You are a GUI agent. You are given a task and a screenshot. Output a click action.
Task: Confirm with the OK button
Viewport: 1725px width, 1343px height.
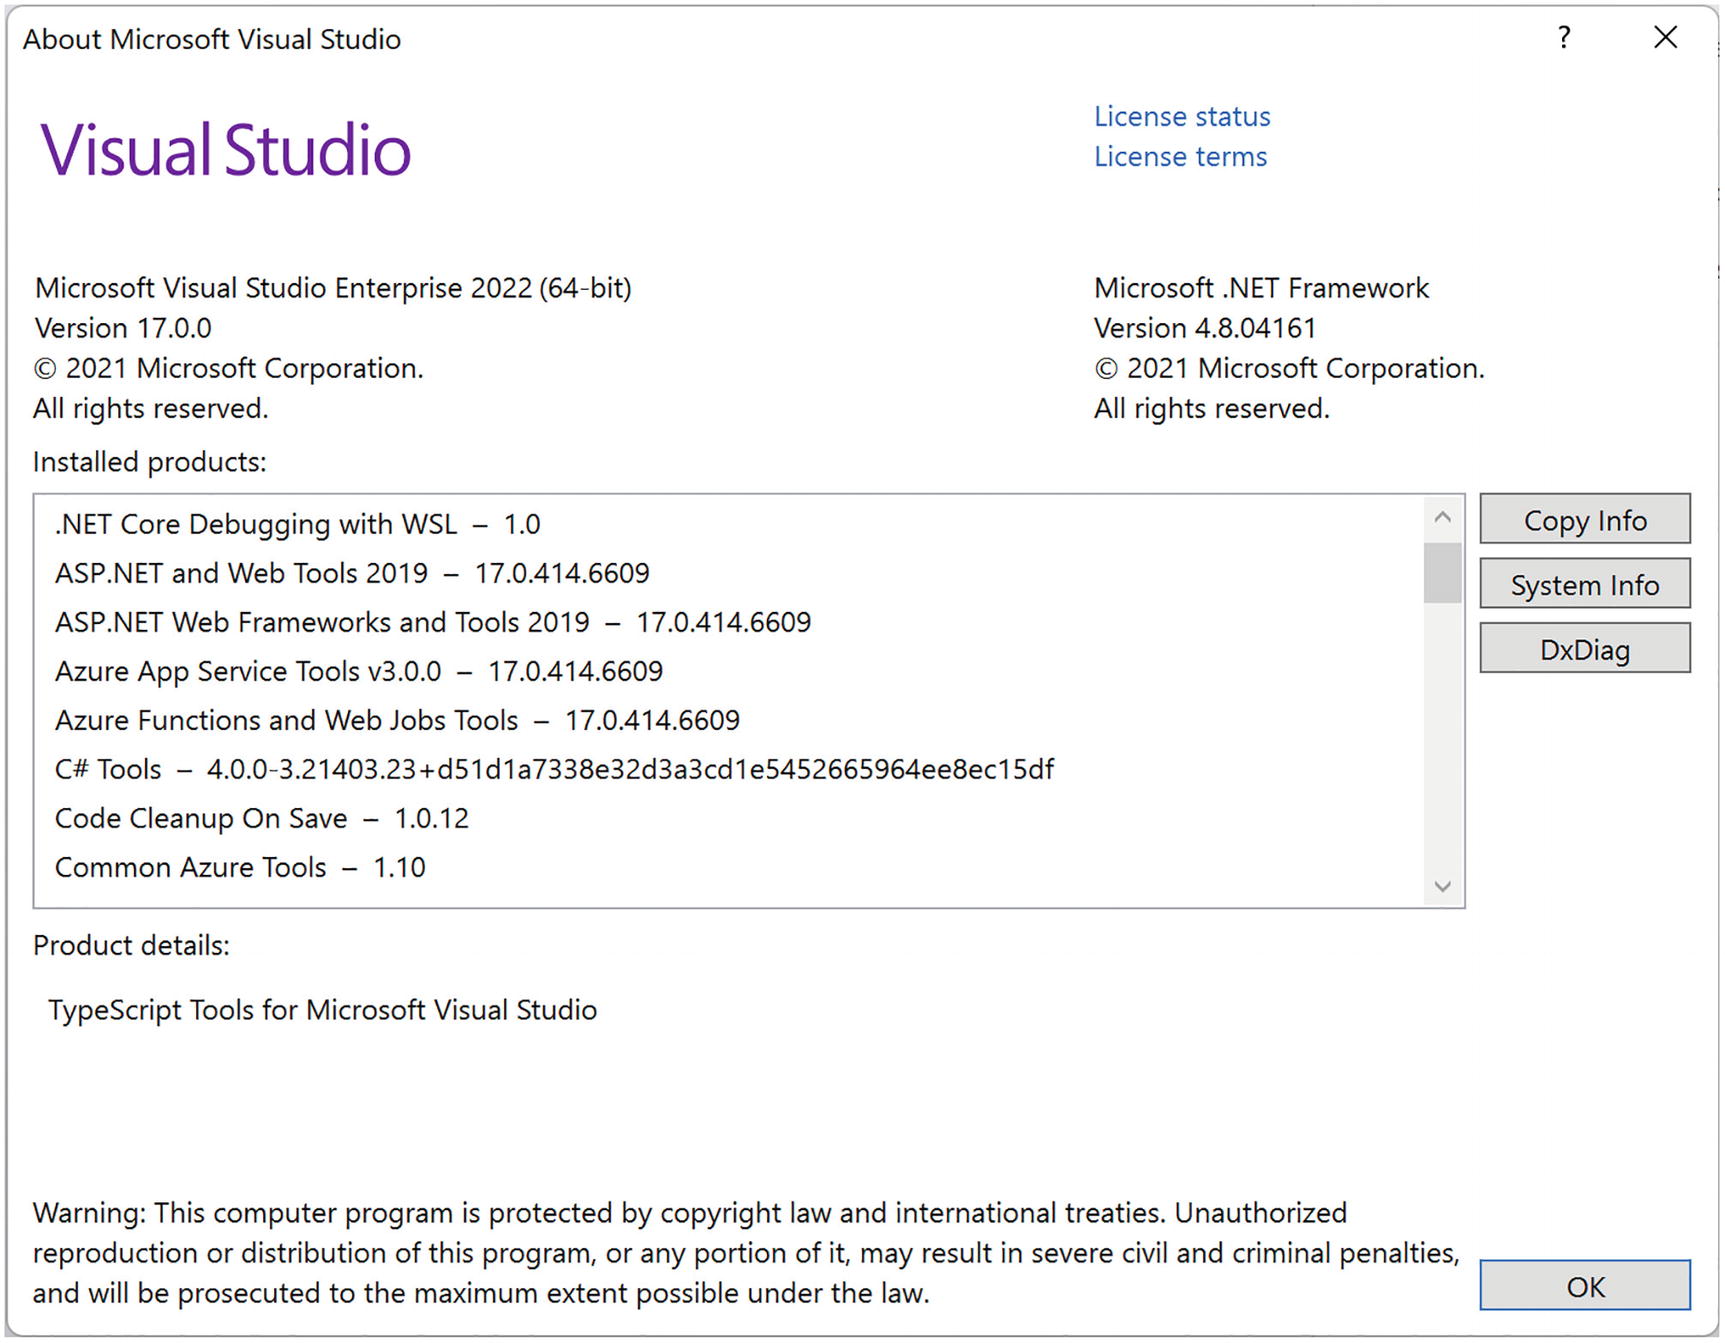(x=1584, y=1286)
